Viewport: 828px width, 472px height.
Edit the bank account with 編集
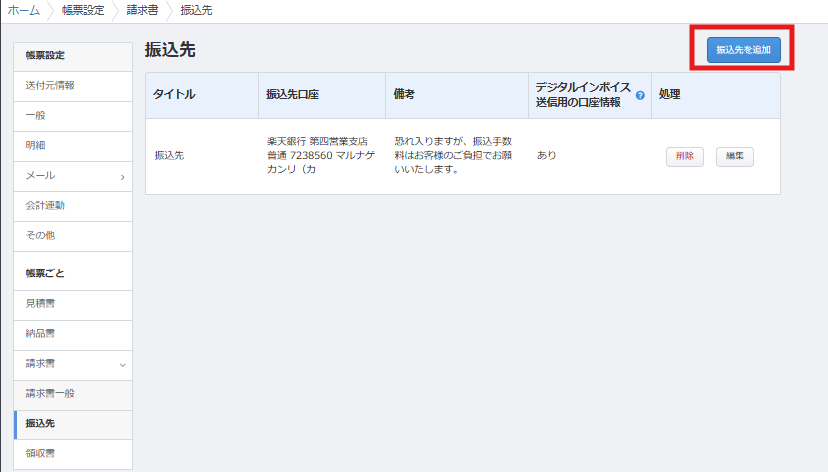[x=734, y=156]
